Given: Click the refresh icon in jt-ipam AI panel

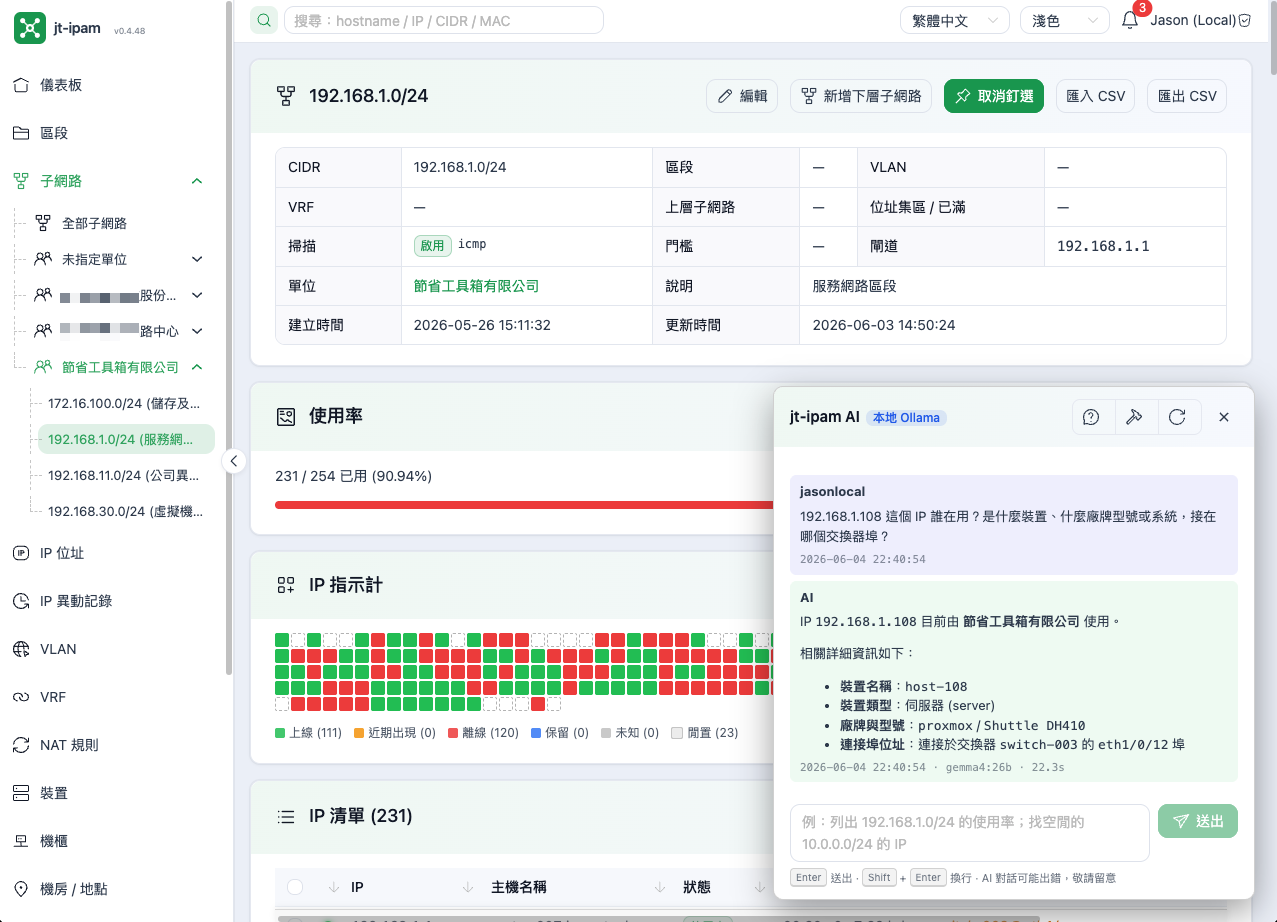Looking at the screenshot, I should (1177, 417).
